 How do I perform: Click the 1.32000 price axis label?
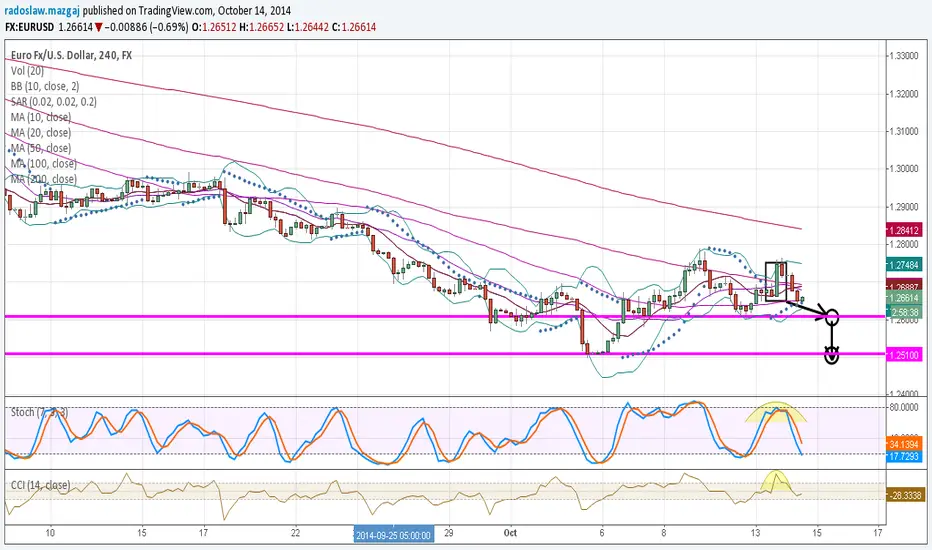[x=903, y=93]
